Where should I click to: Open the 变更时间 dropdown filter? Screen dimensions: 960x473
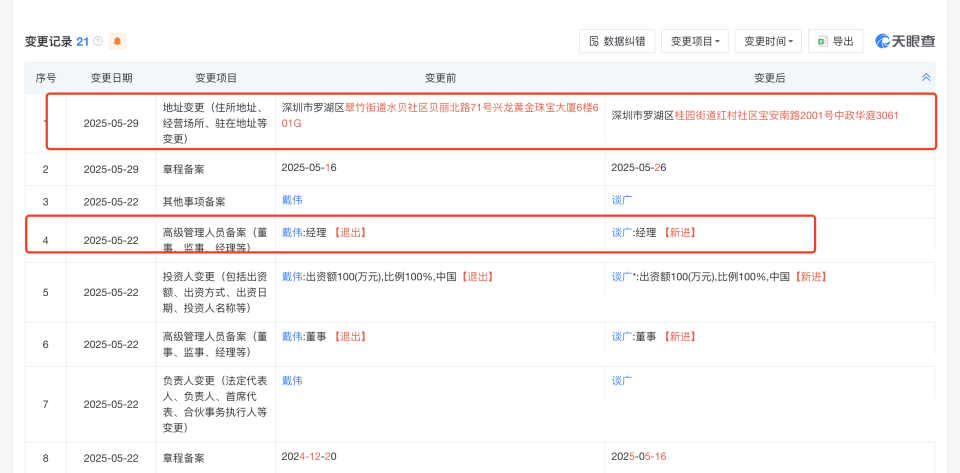[x=768, y=41]
